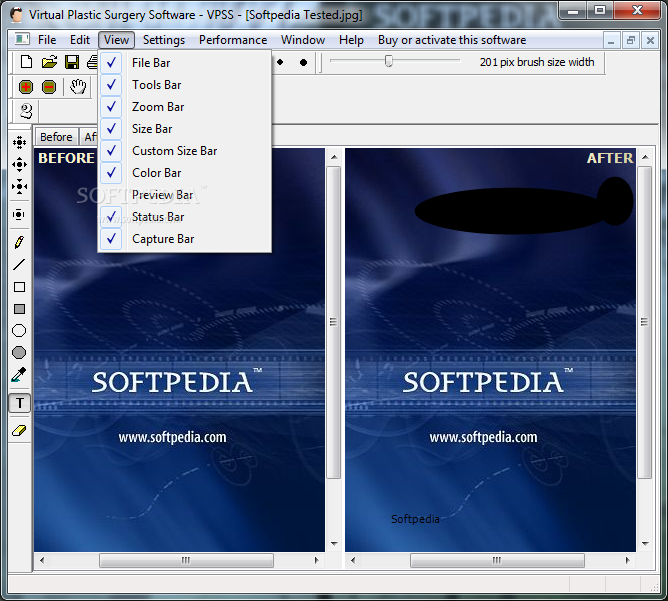The height and width of the screenshot is (601, 668).
Task: Select the pinch warp tool with clustered dots
Action: [x=19, y=142]
